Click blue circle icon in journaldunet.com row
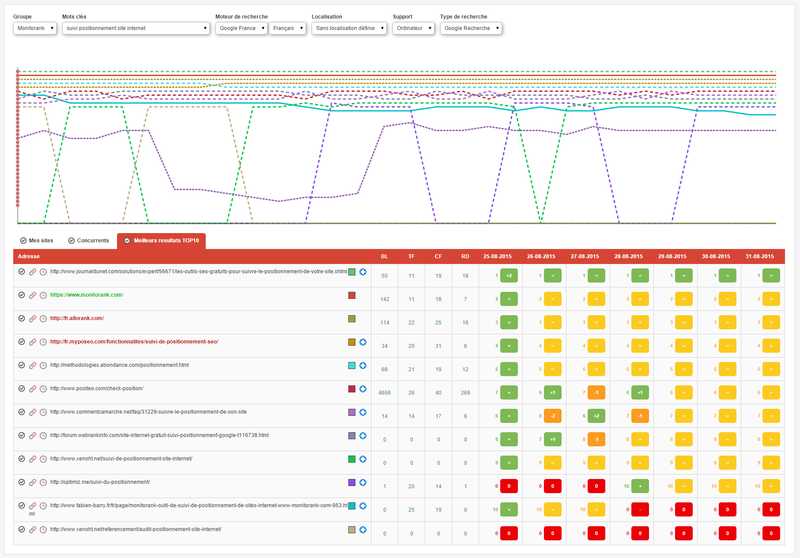Screen dimensions: 800x558 [x=363, y=272]
